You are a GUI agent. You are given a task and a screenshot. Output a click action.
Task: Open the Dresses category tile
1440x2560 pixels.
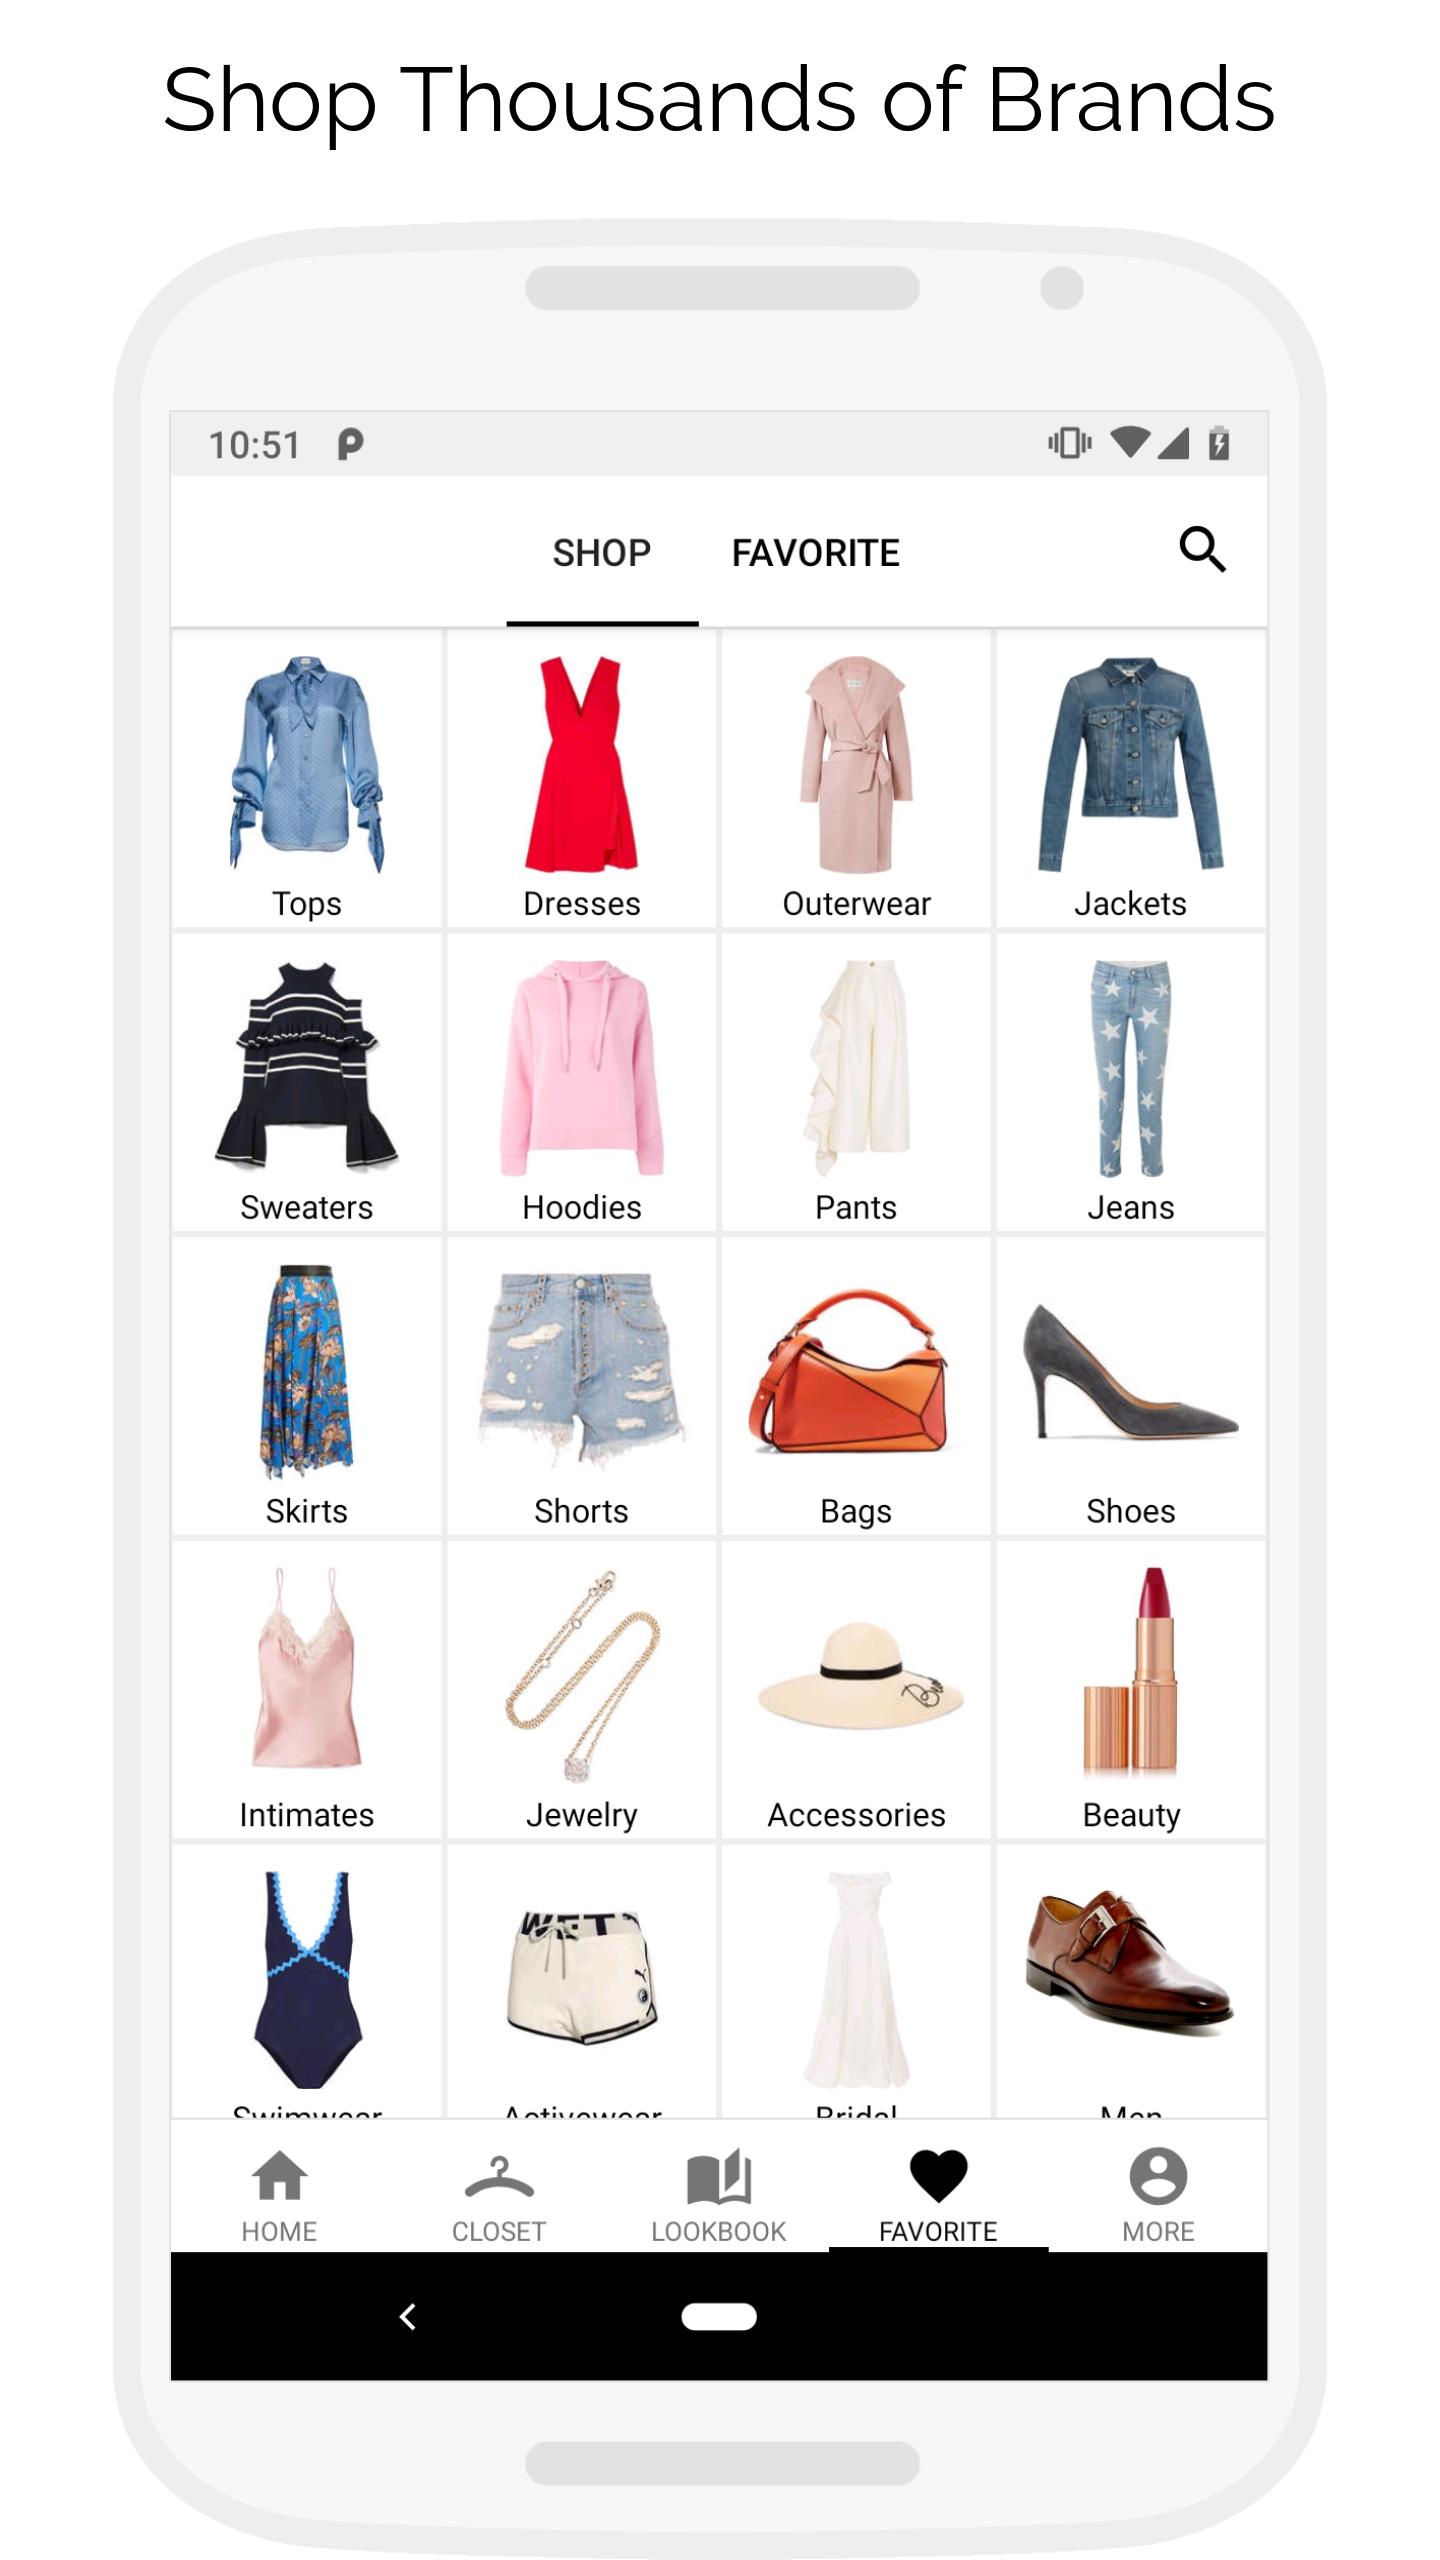[x=582, y=779]
